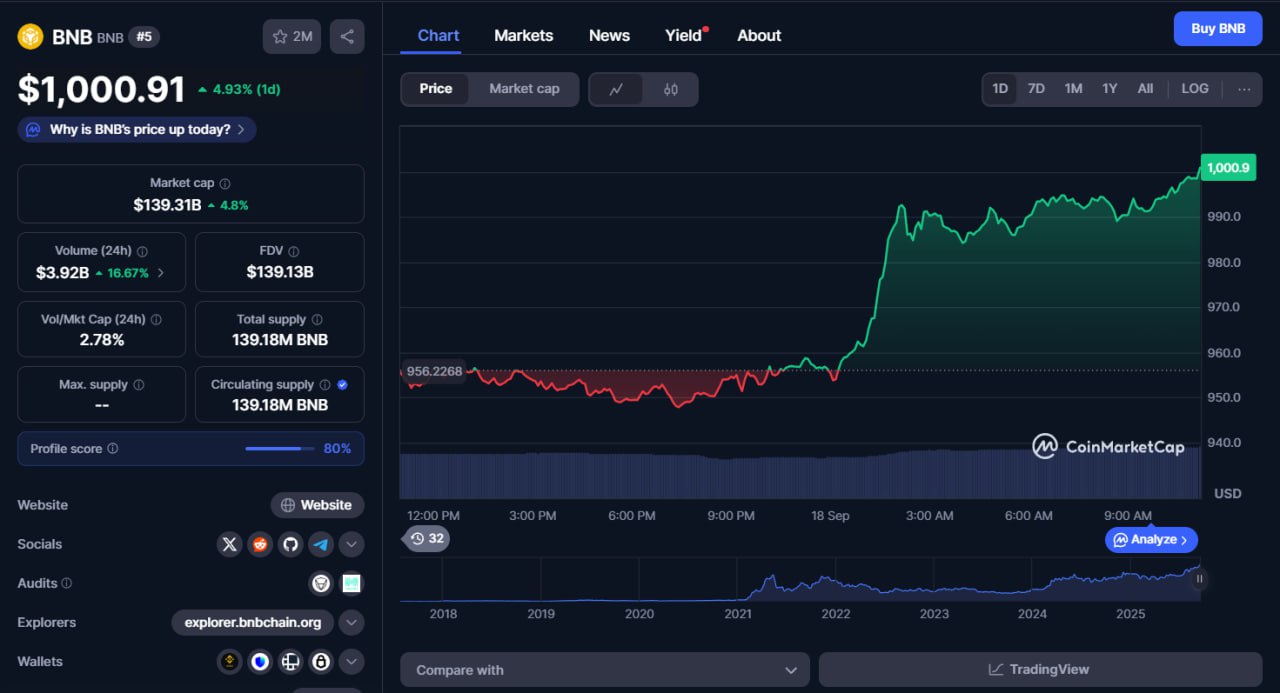Switch to the Yield tab
Screen dimensions: 1280x693
(684, 36)
